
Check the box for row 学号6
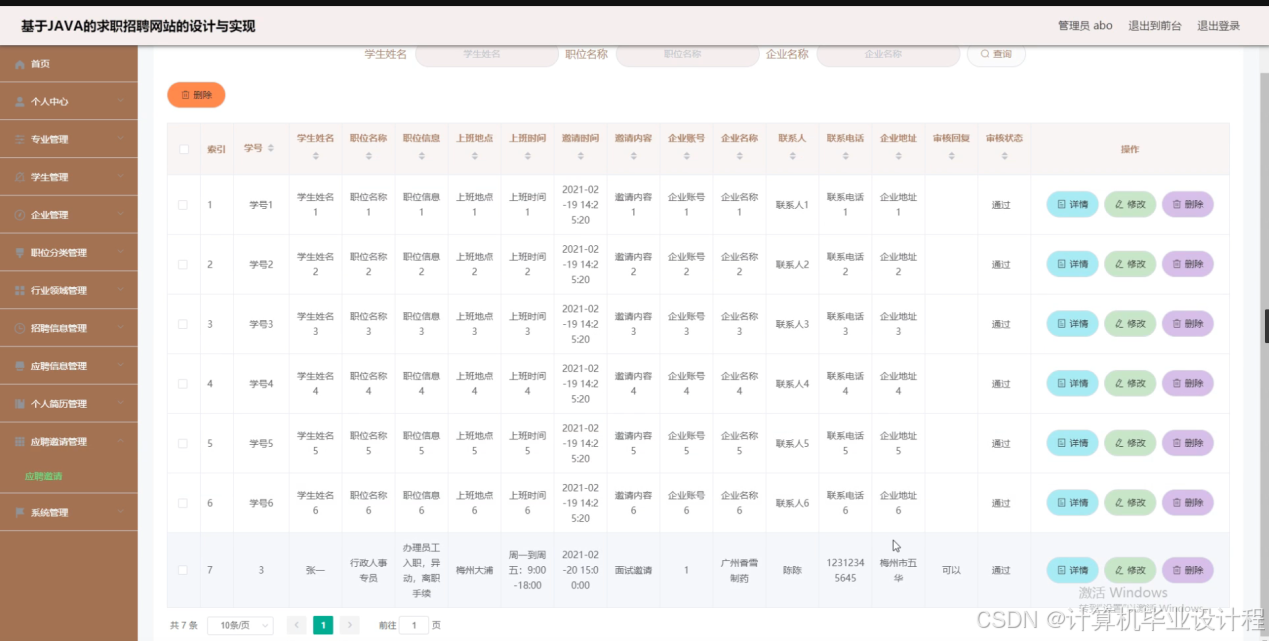click(183, 503)
